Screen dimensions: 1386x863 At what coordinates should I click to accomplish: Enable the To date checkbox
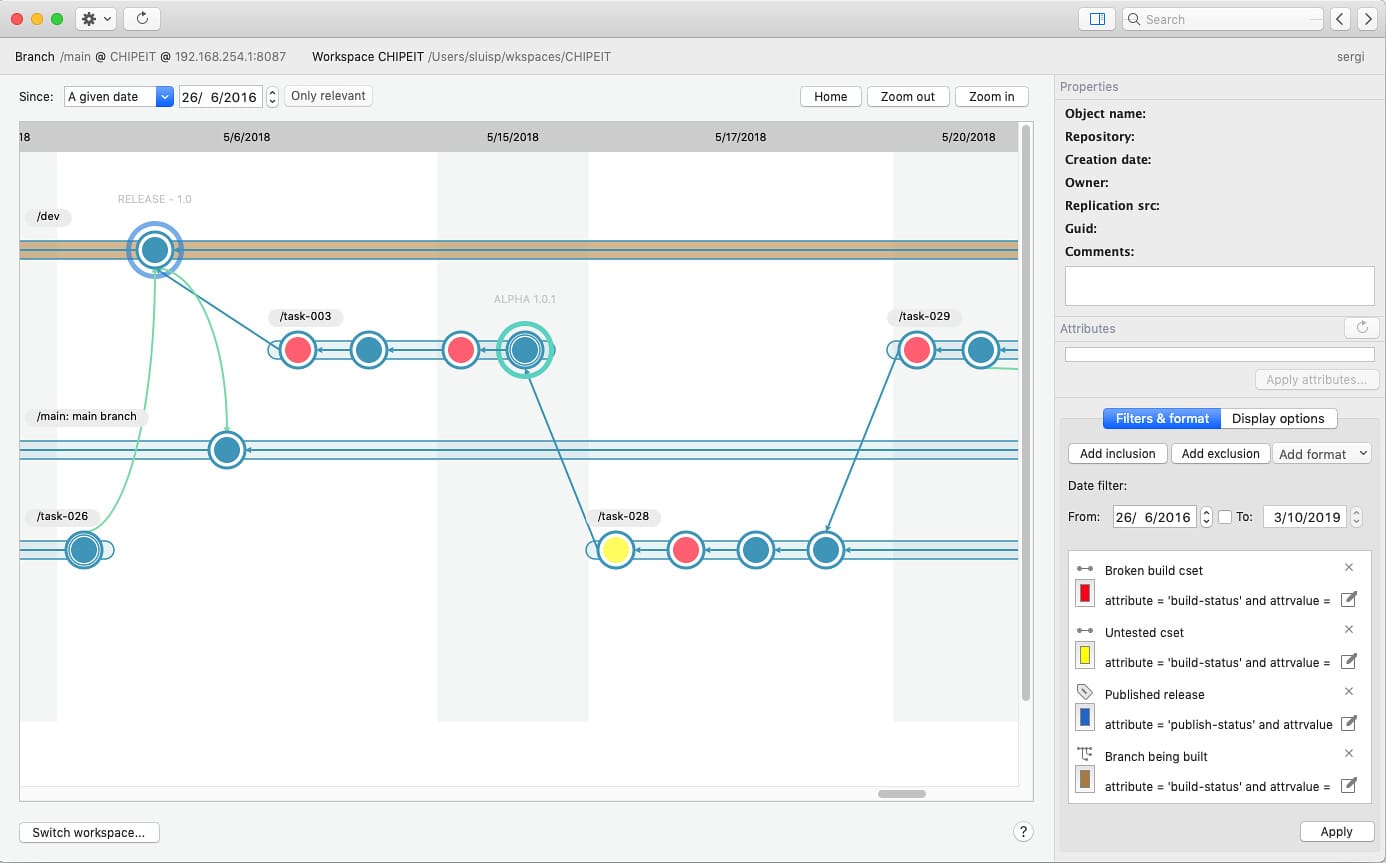click(1225, 517)
